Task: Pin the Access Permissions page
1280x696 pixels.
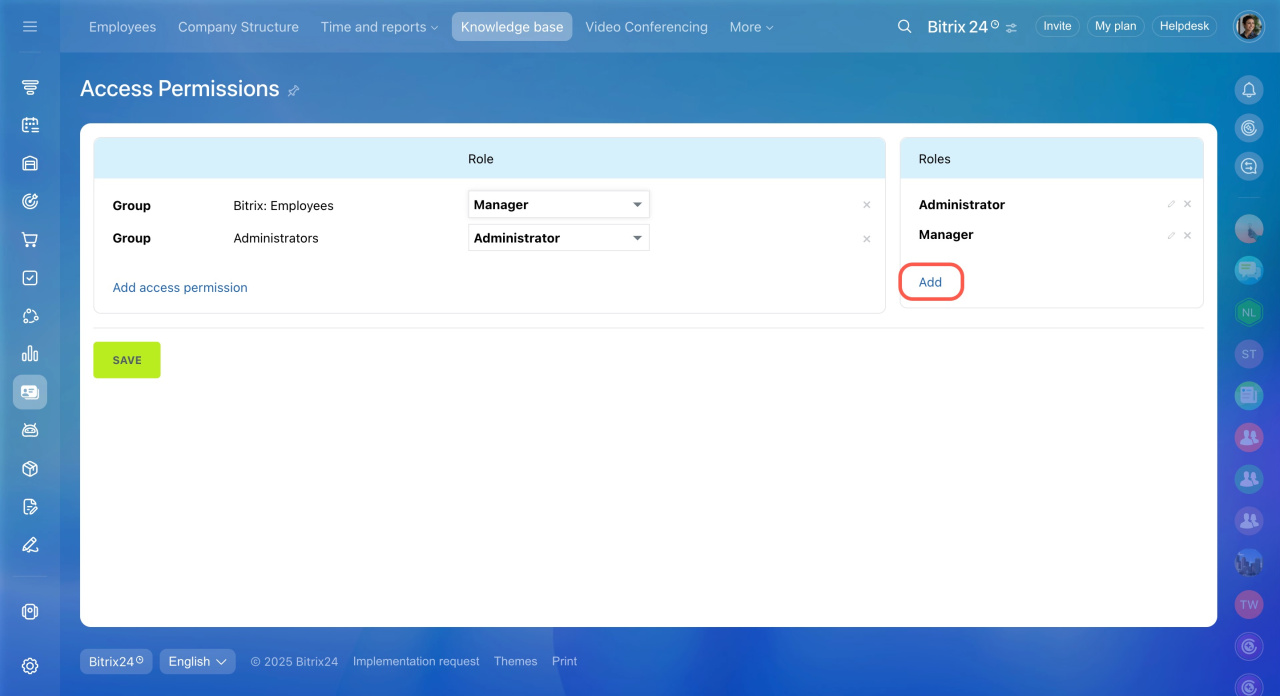Action: (x=294, y=90)
